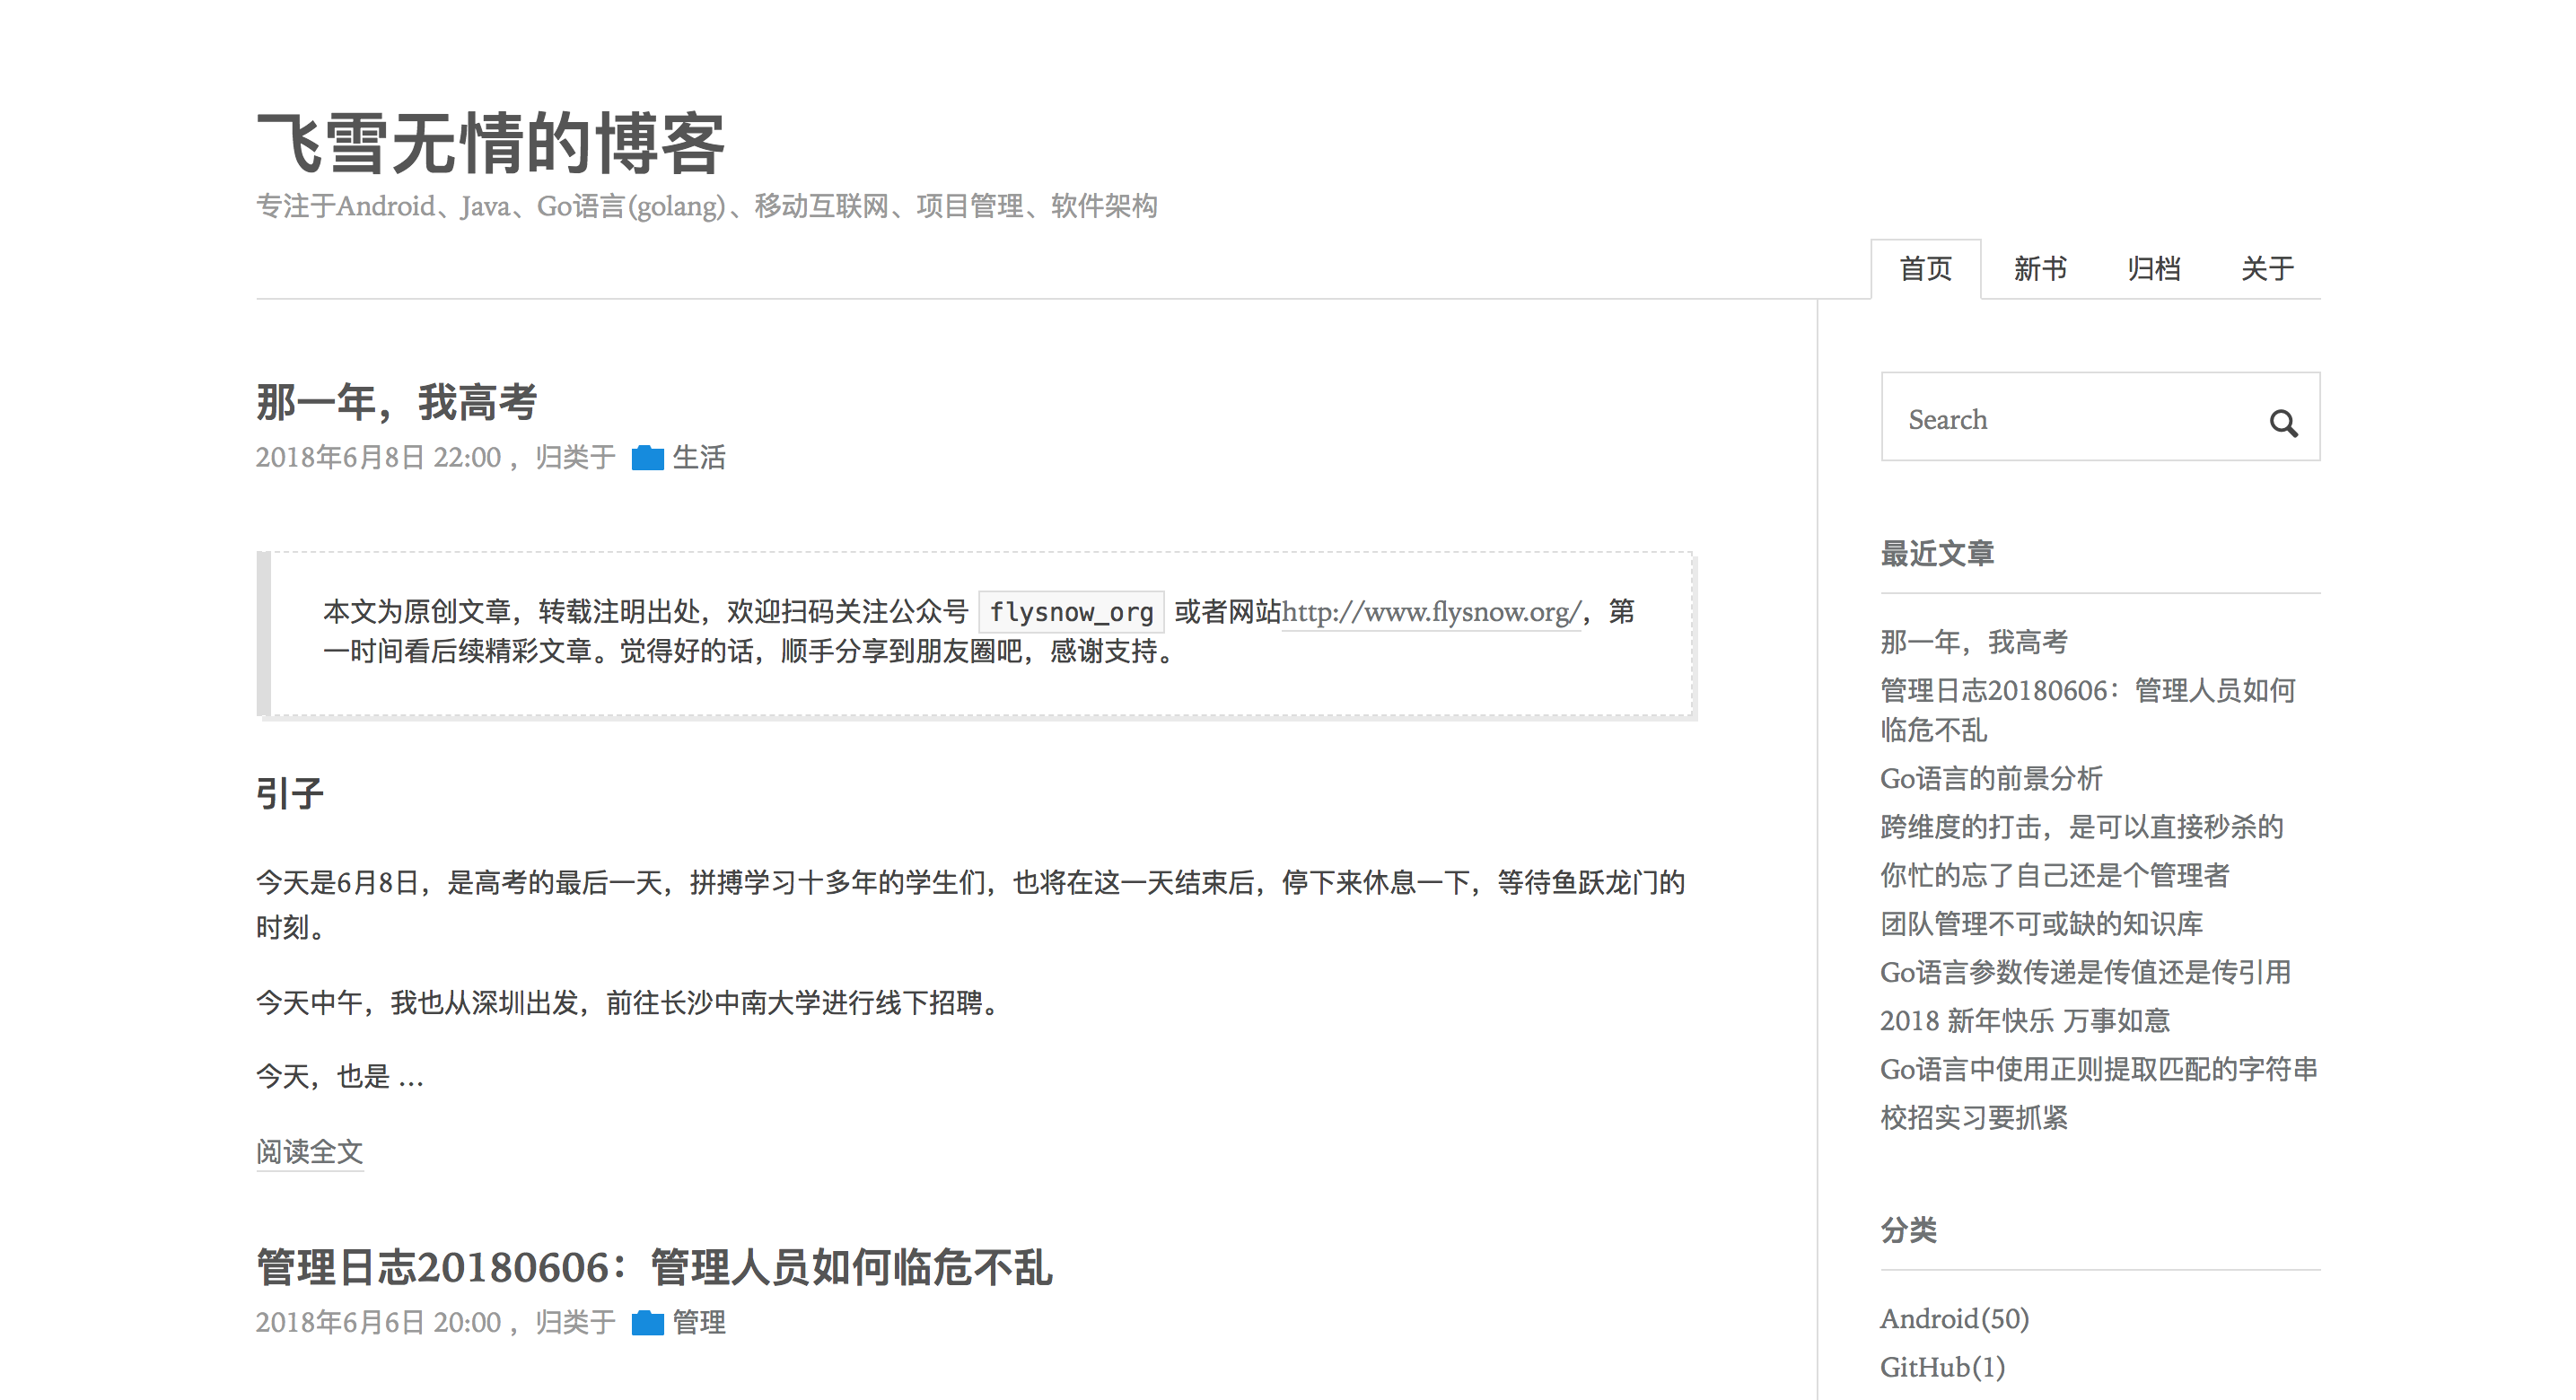The width and height of the screenshot is (2576, 1400).
Task: Click the search magnifier icon
Action: 2282,423
